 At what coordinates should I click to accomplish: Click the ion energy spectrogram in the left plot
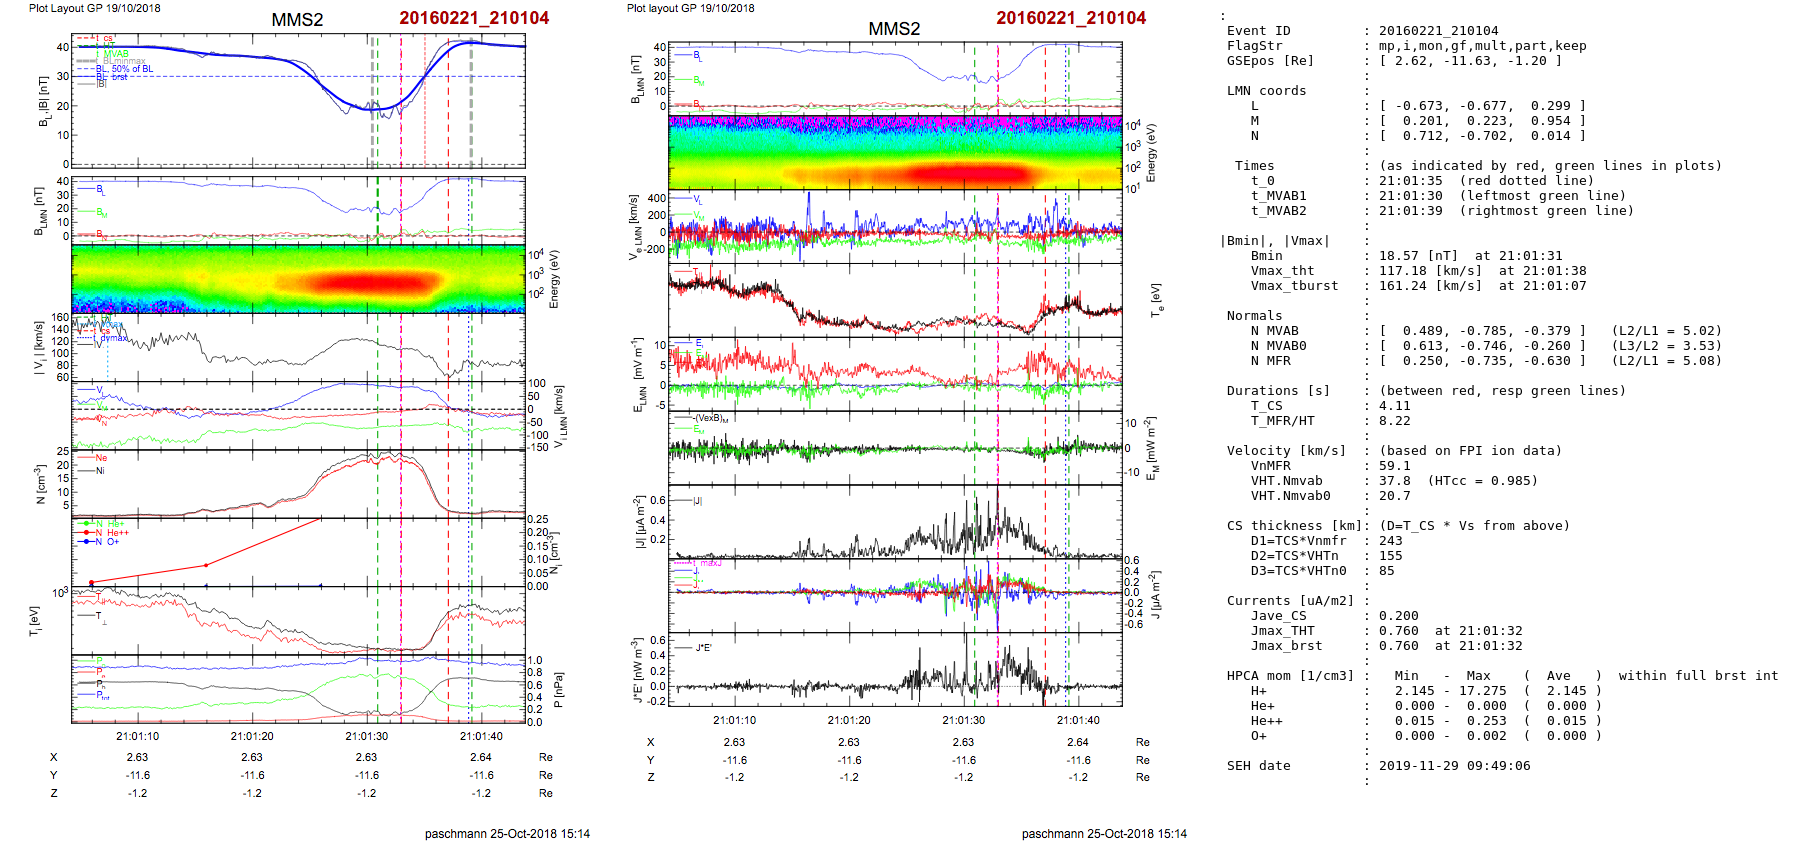click(x=298, y=278)
